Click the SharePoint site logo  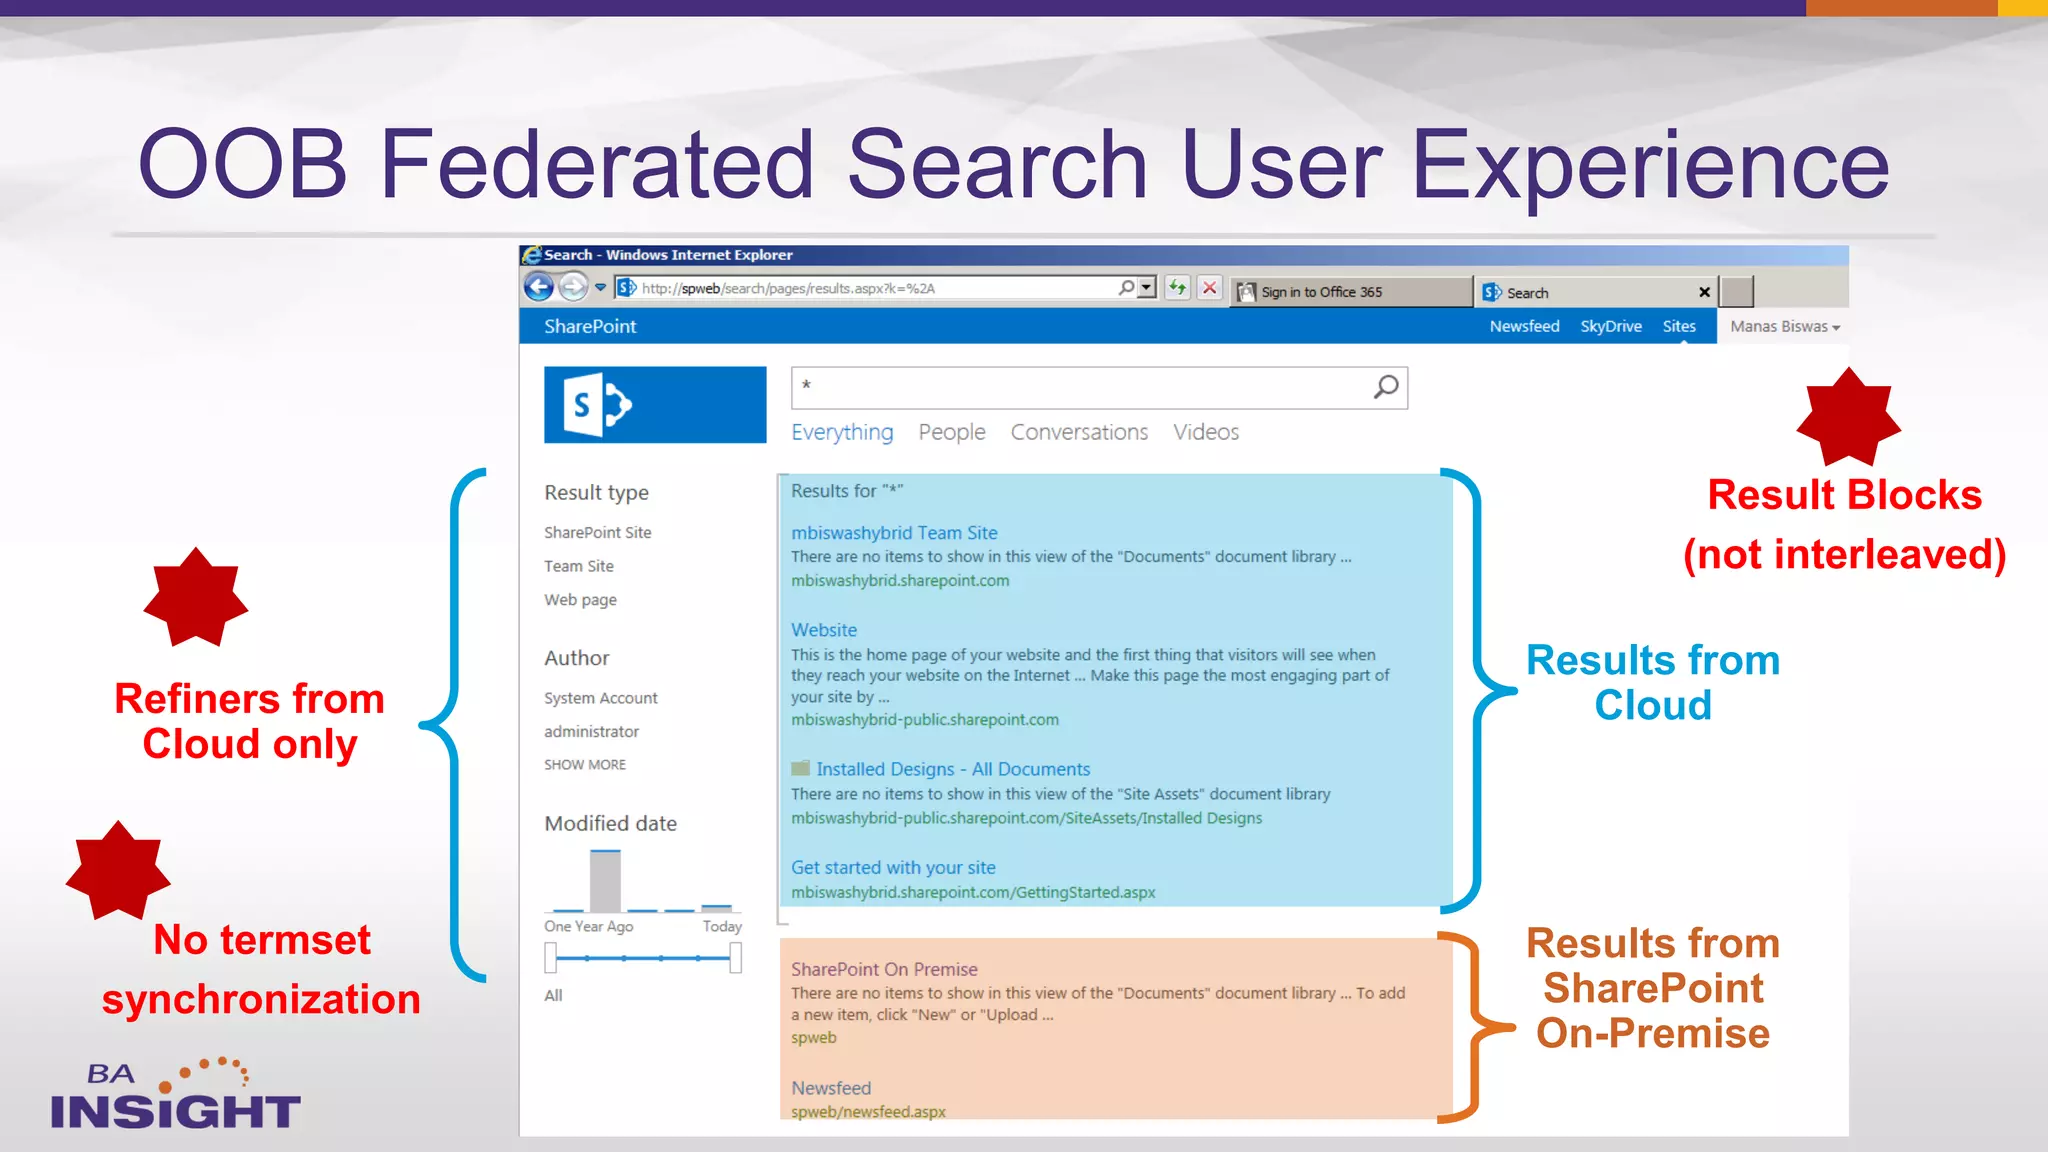pos(655,405)
